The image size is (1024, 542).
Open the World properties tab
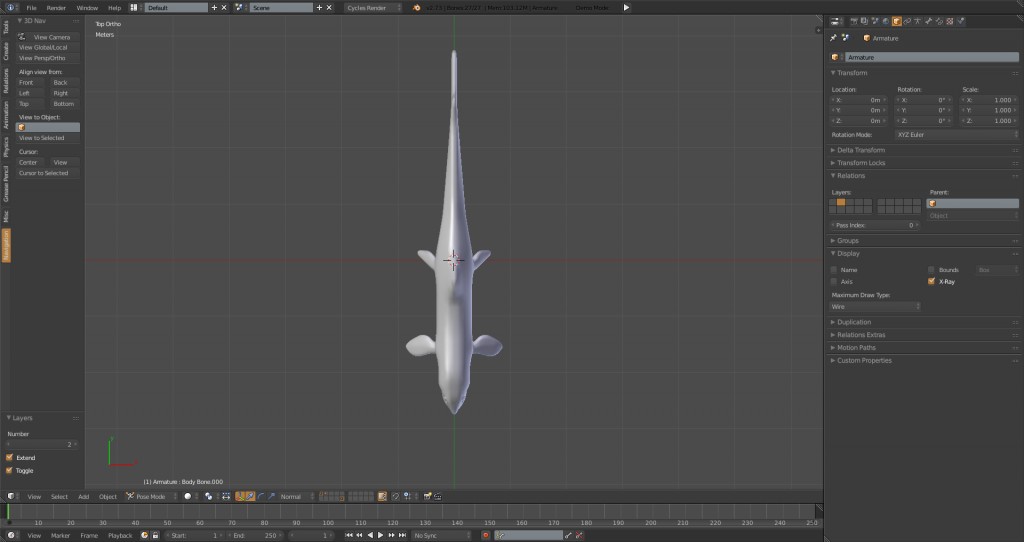(x=886, y=22)
